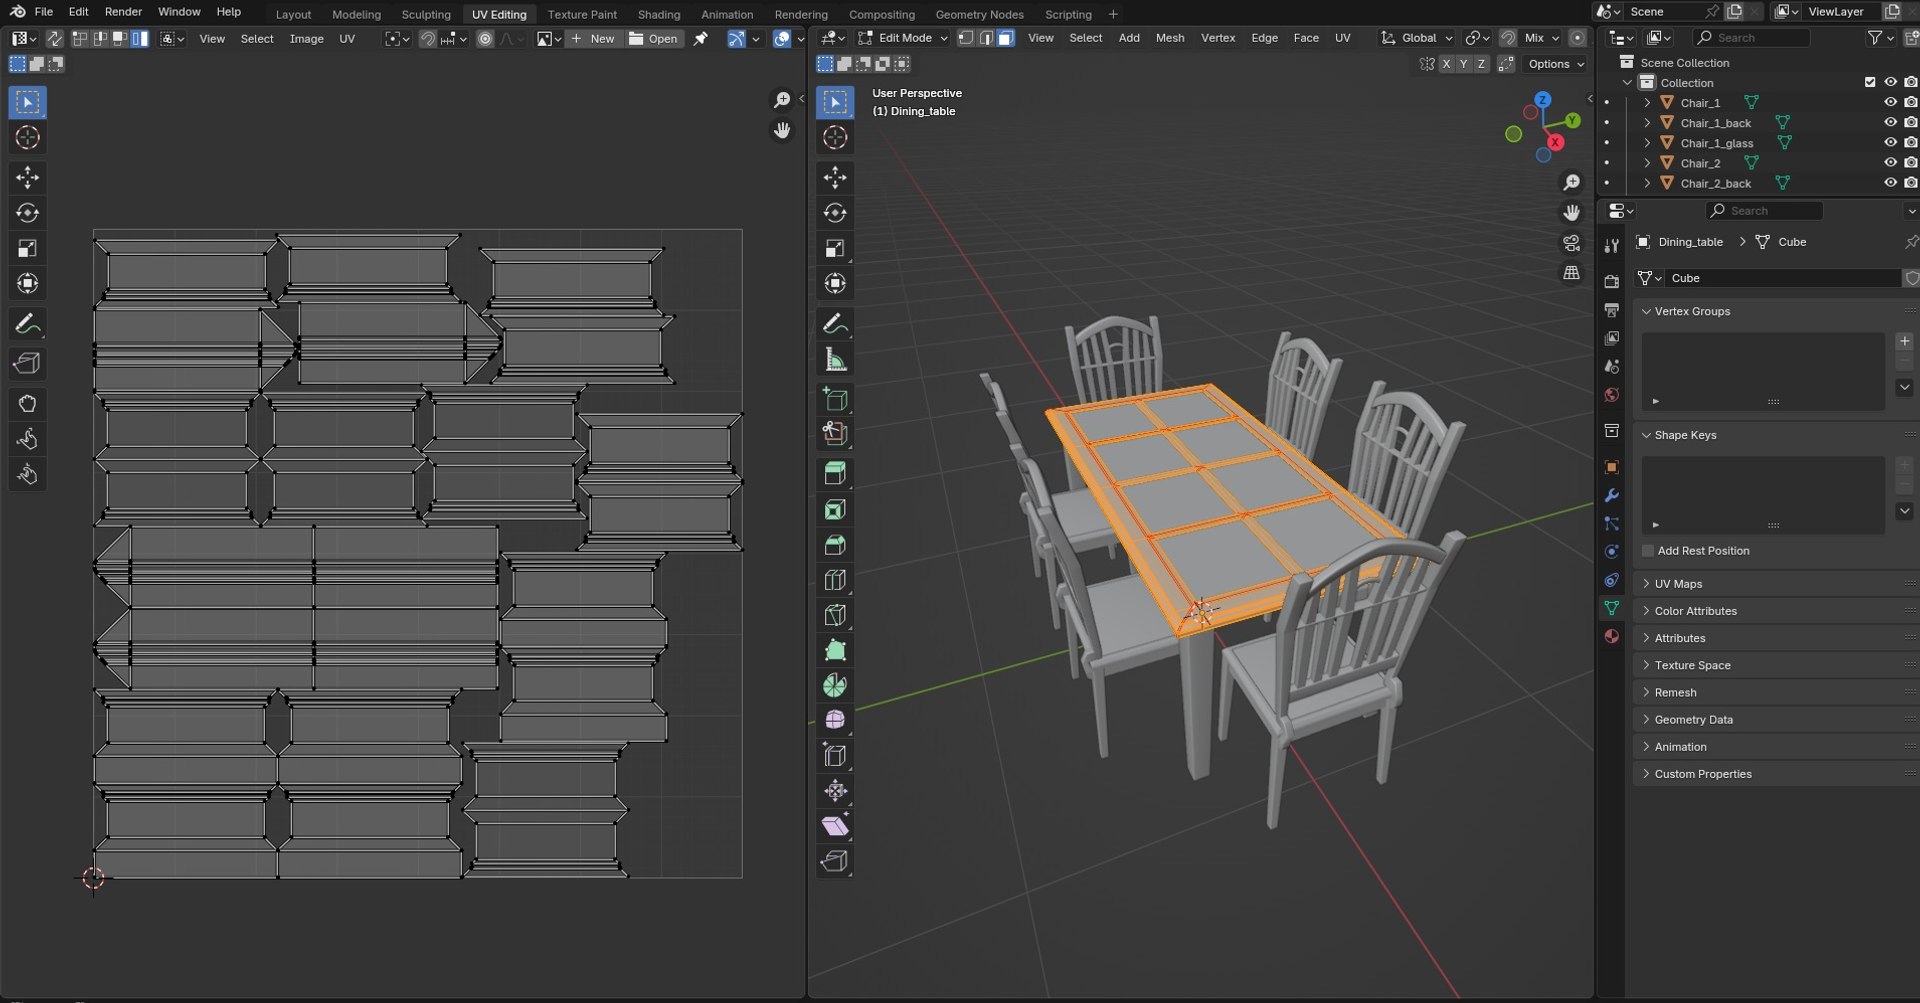Click the Open image button

(x=653, y=39)
